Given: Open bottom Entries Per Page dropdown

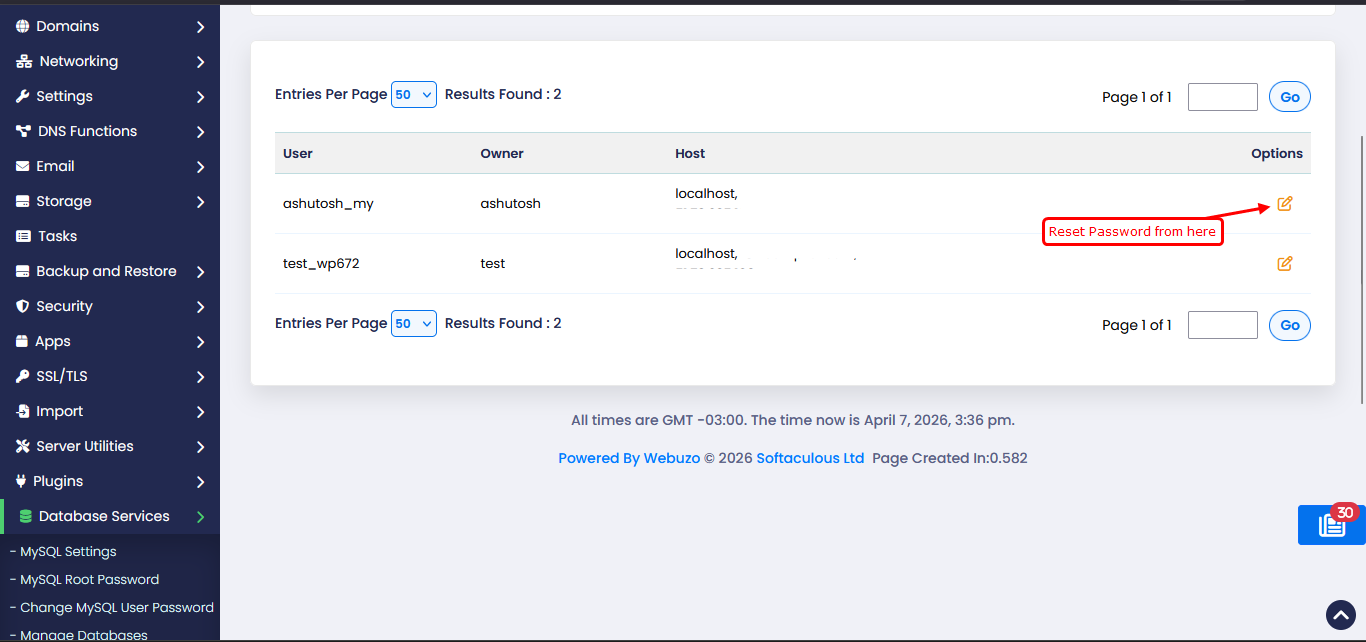Looking at the screenshot, I should pyautogui.click(x=414, y=324).
